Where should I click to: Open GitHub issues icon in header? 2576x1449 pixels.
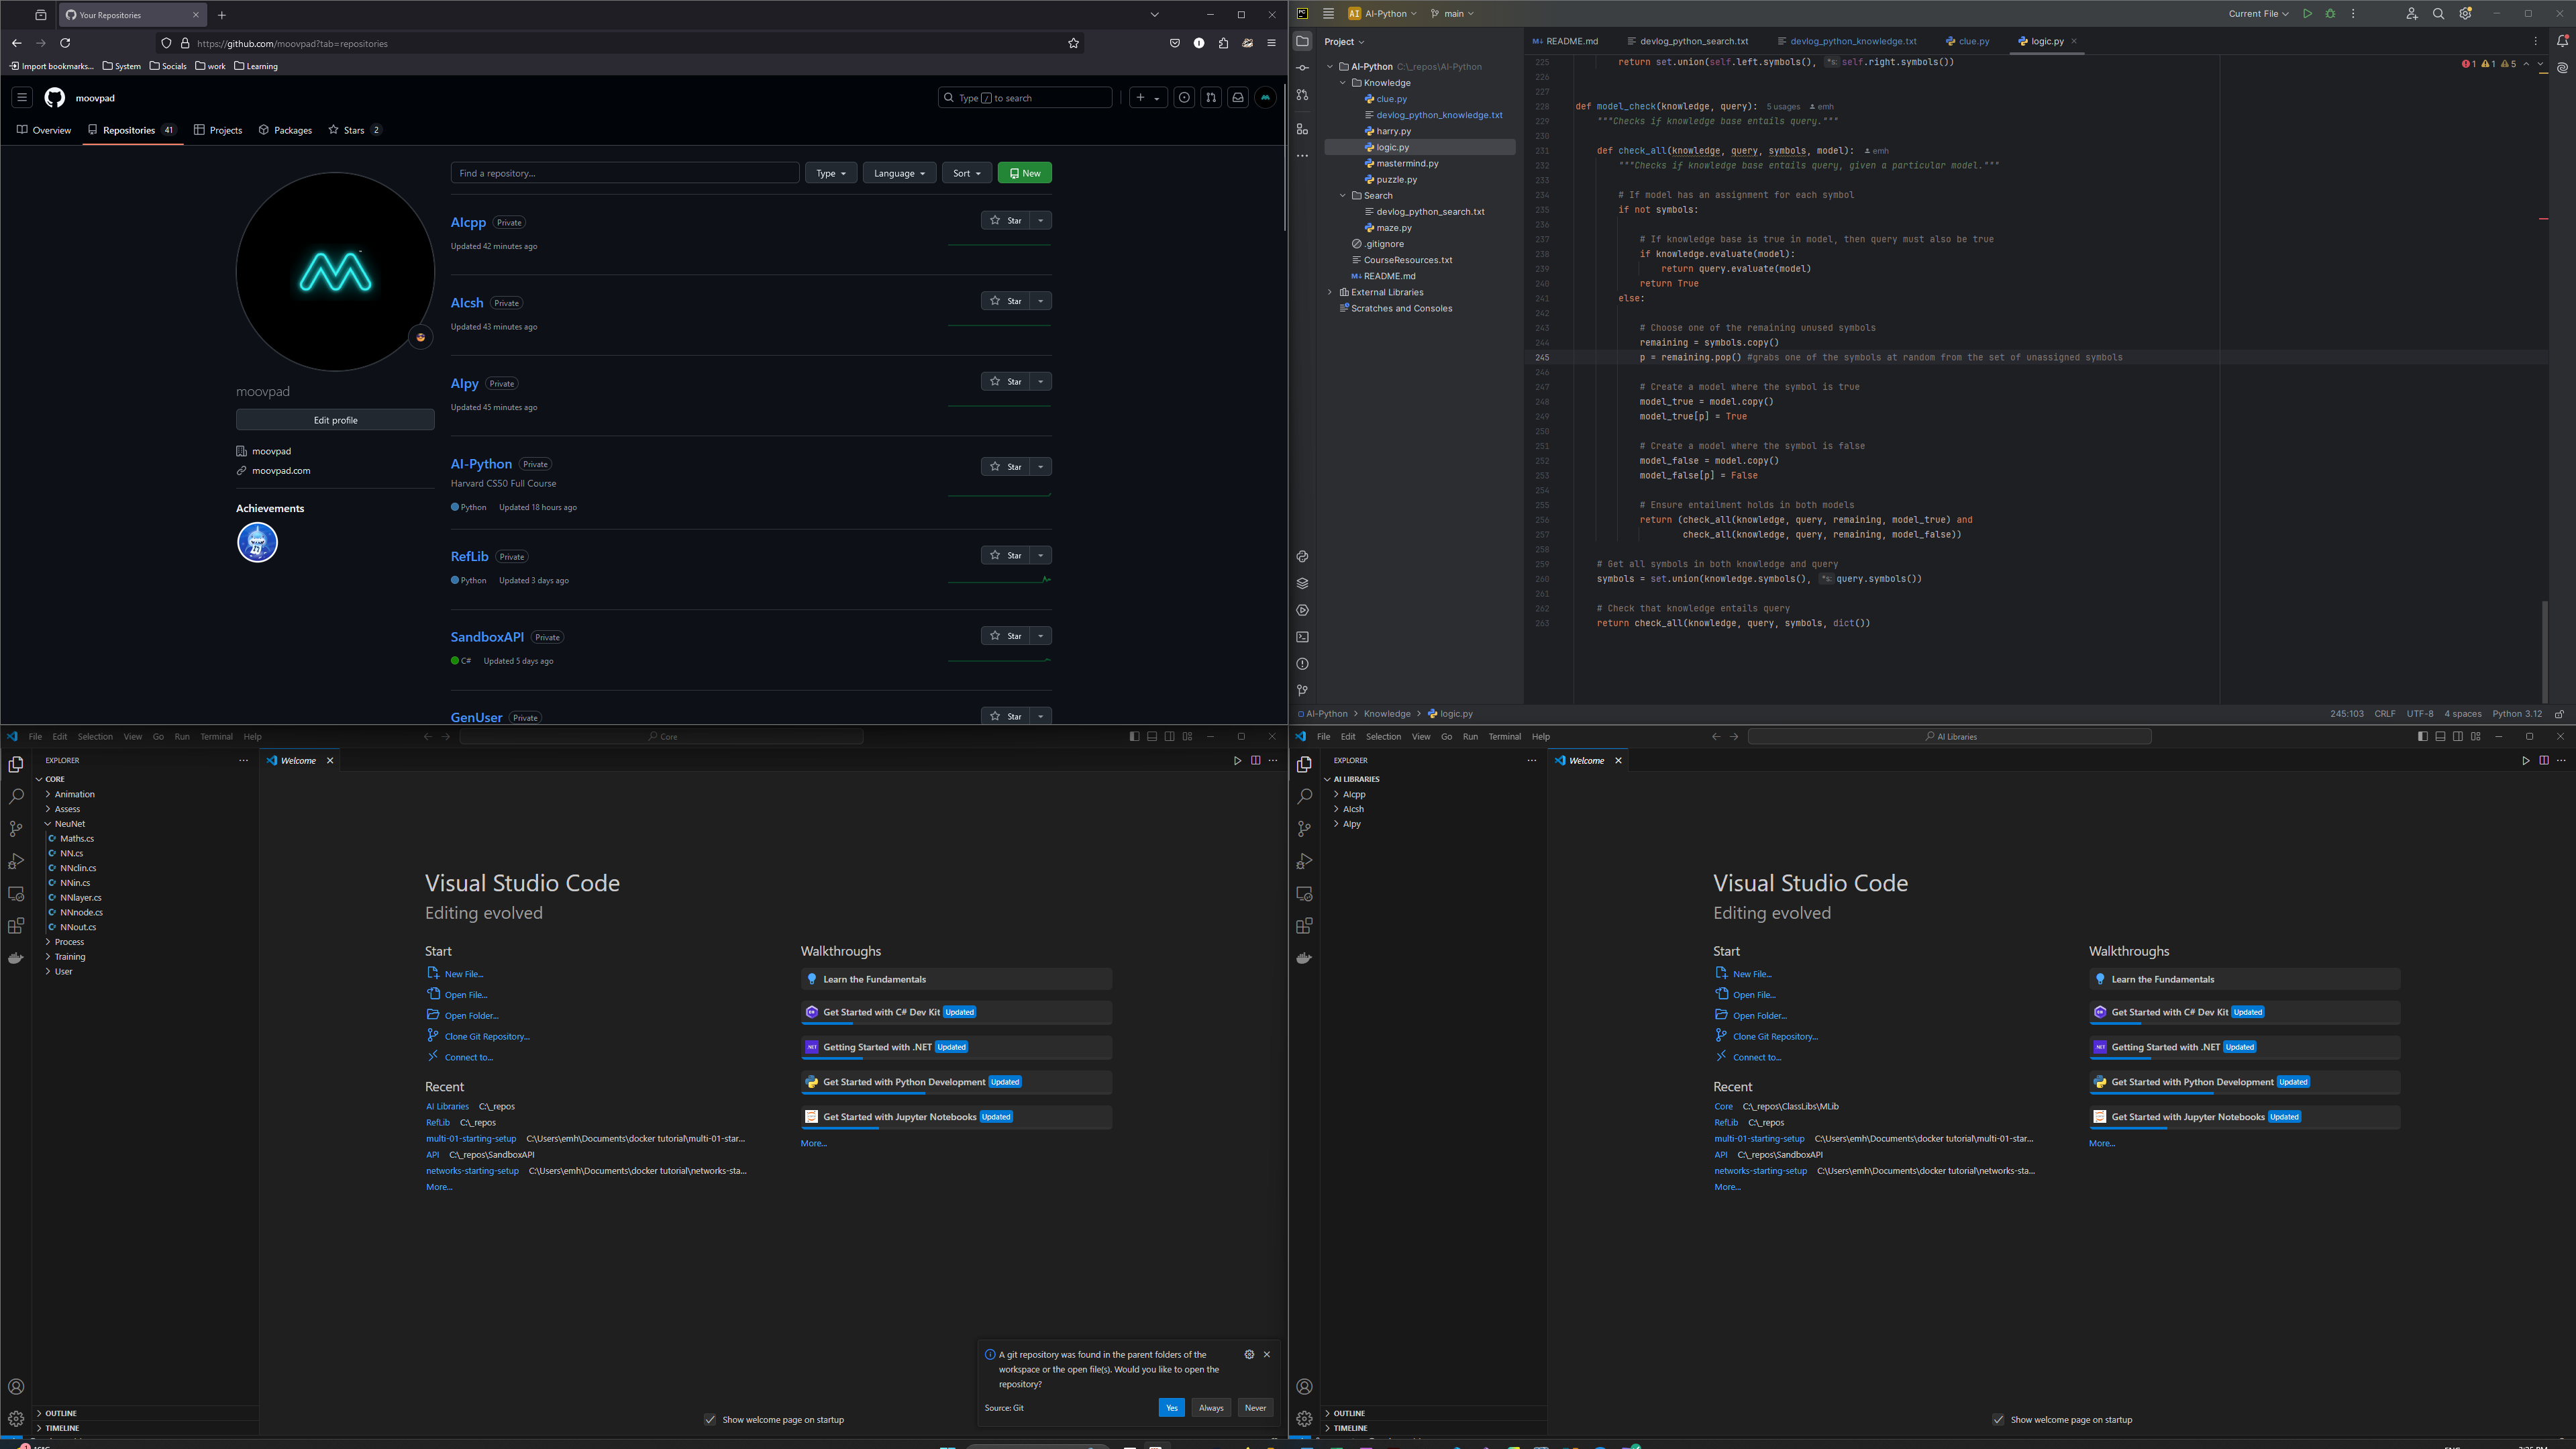(x=1184, y=97)
